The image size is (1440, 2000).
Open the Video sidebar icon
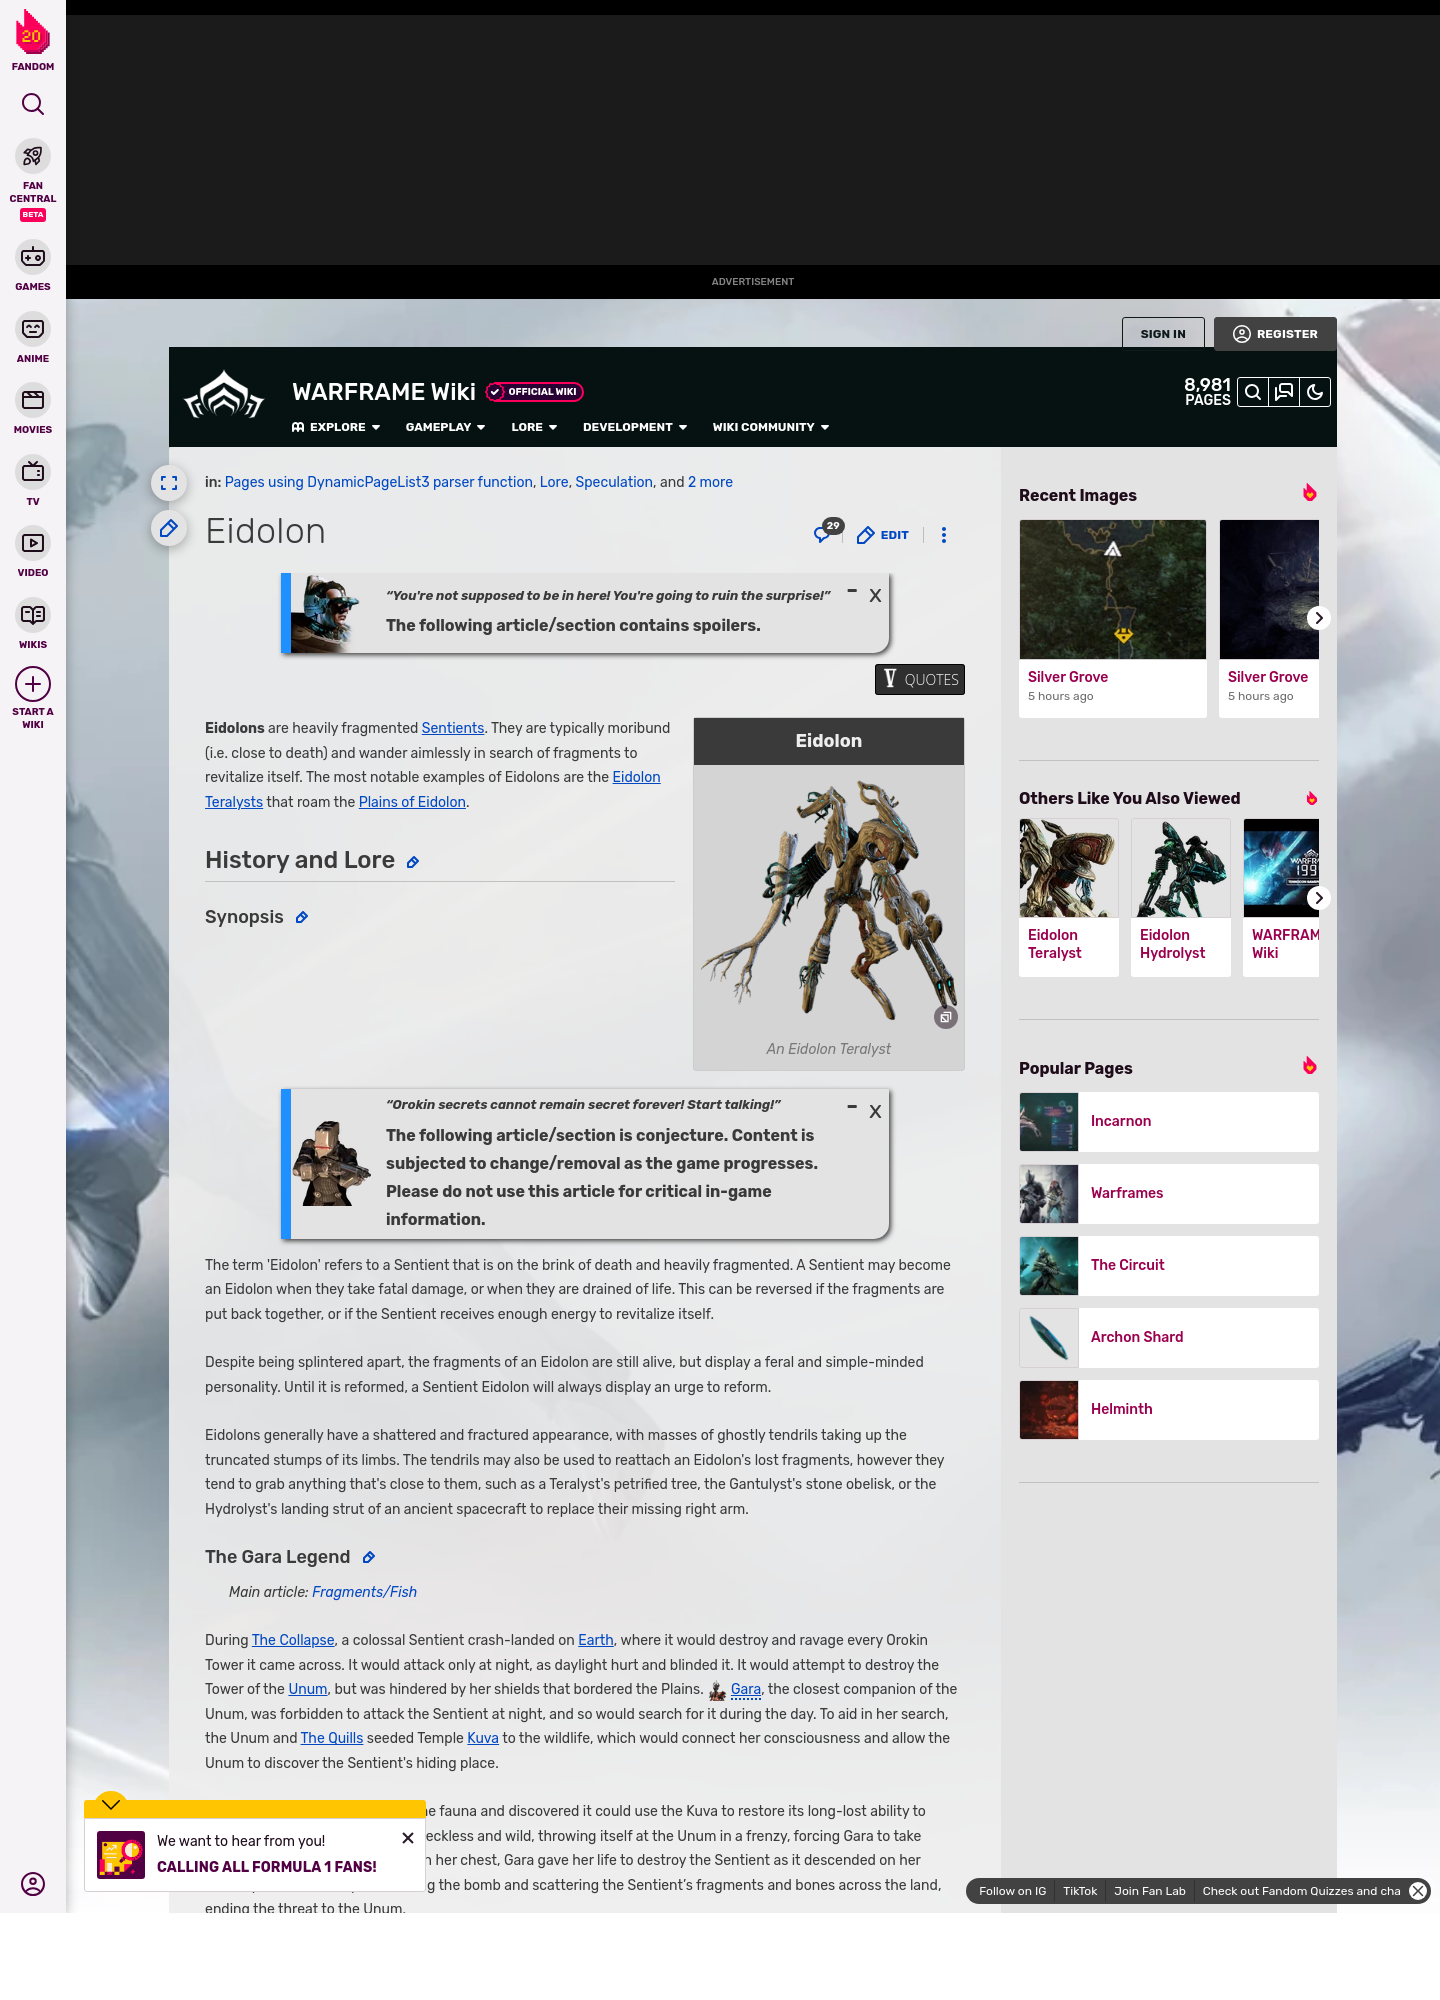[33, 543]
